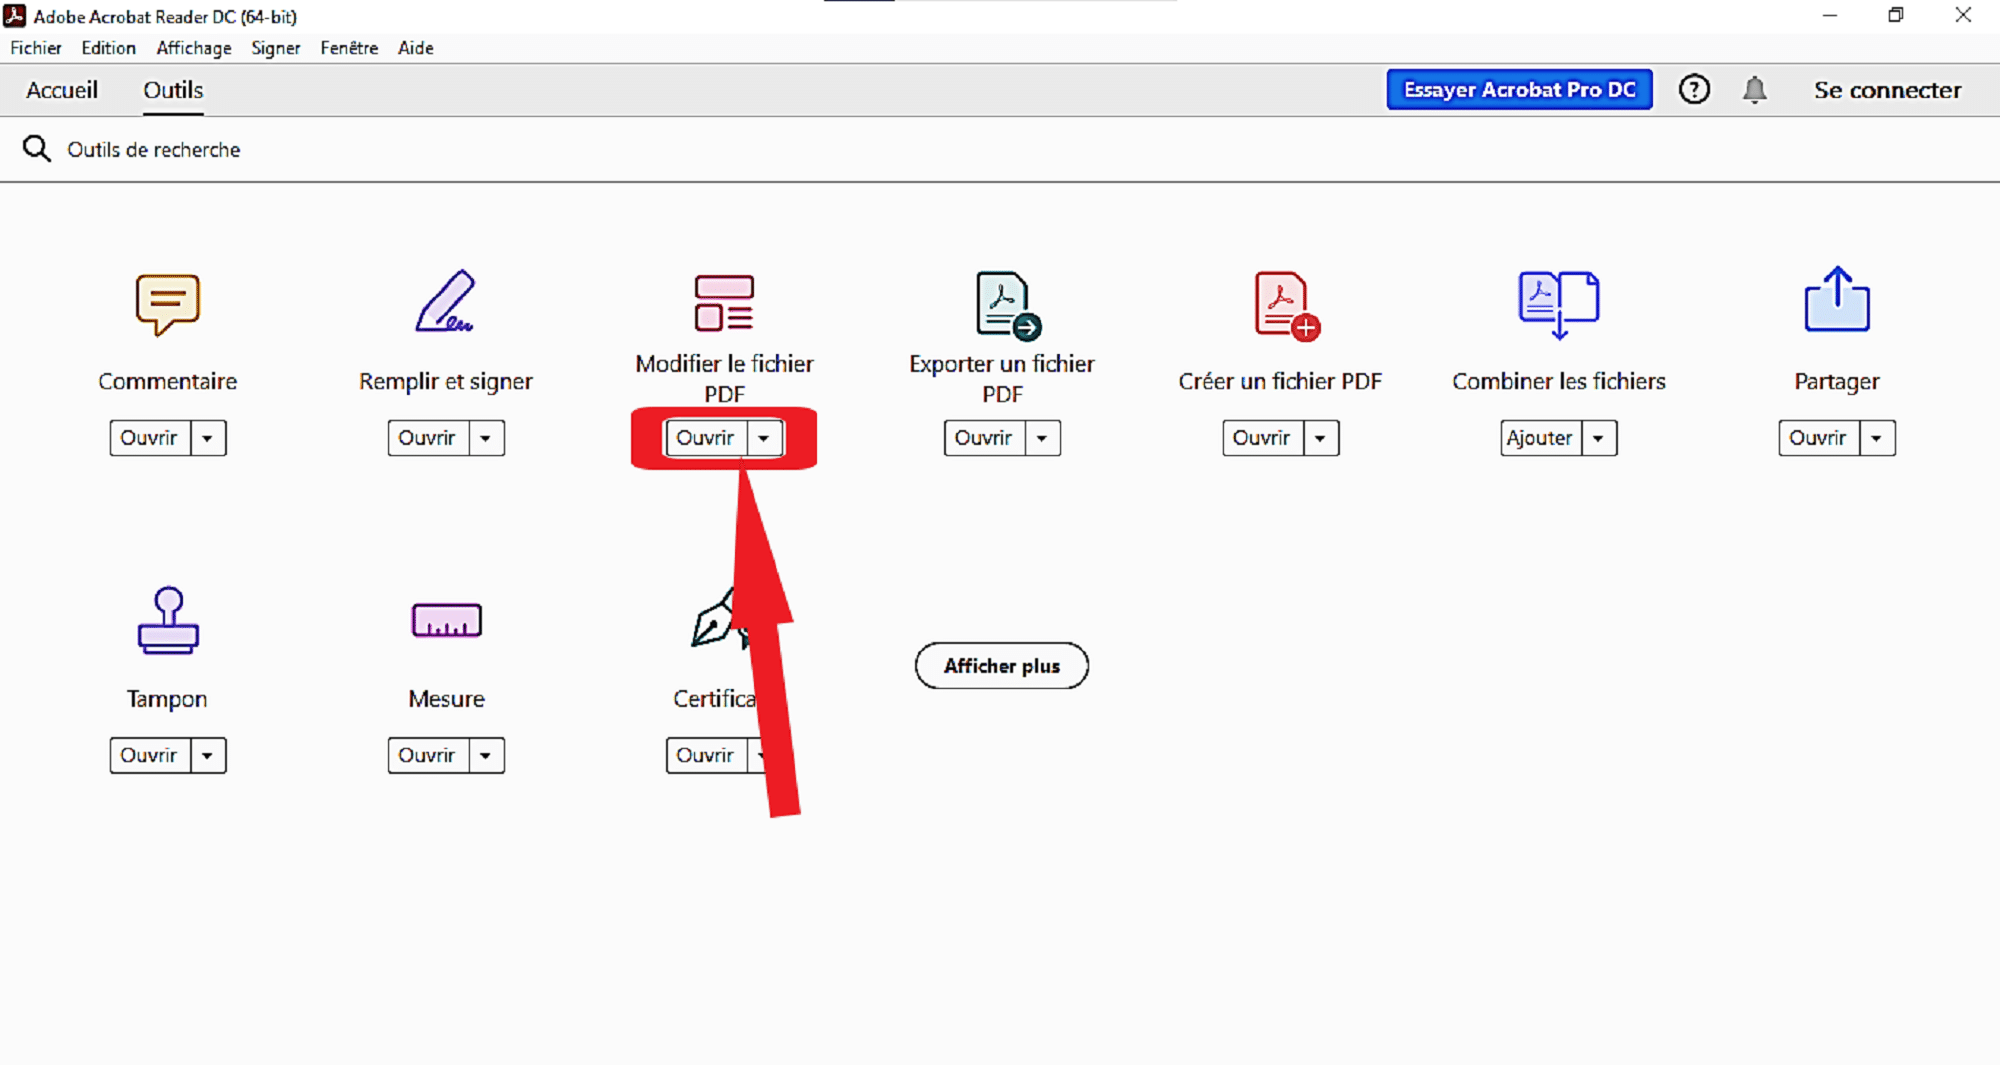Click the Combiner les fichiers icon
The width and height of the screenshot is (2000, 1065).
coord(1559,305)
